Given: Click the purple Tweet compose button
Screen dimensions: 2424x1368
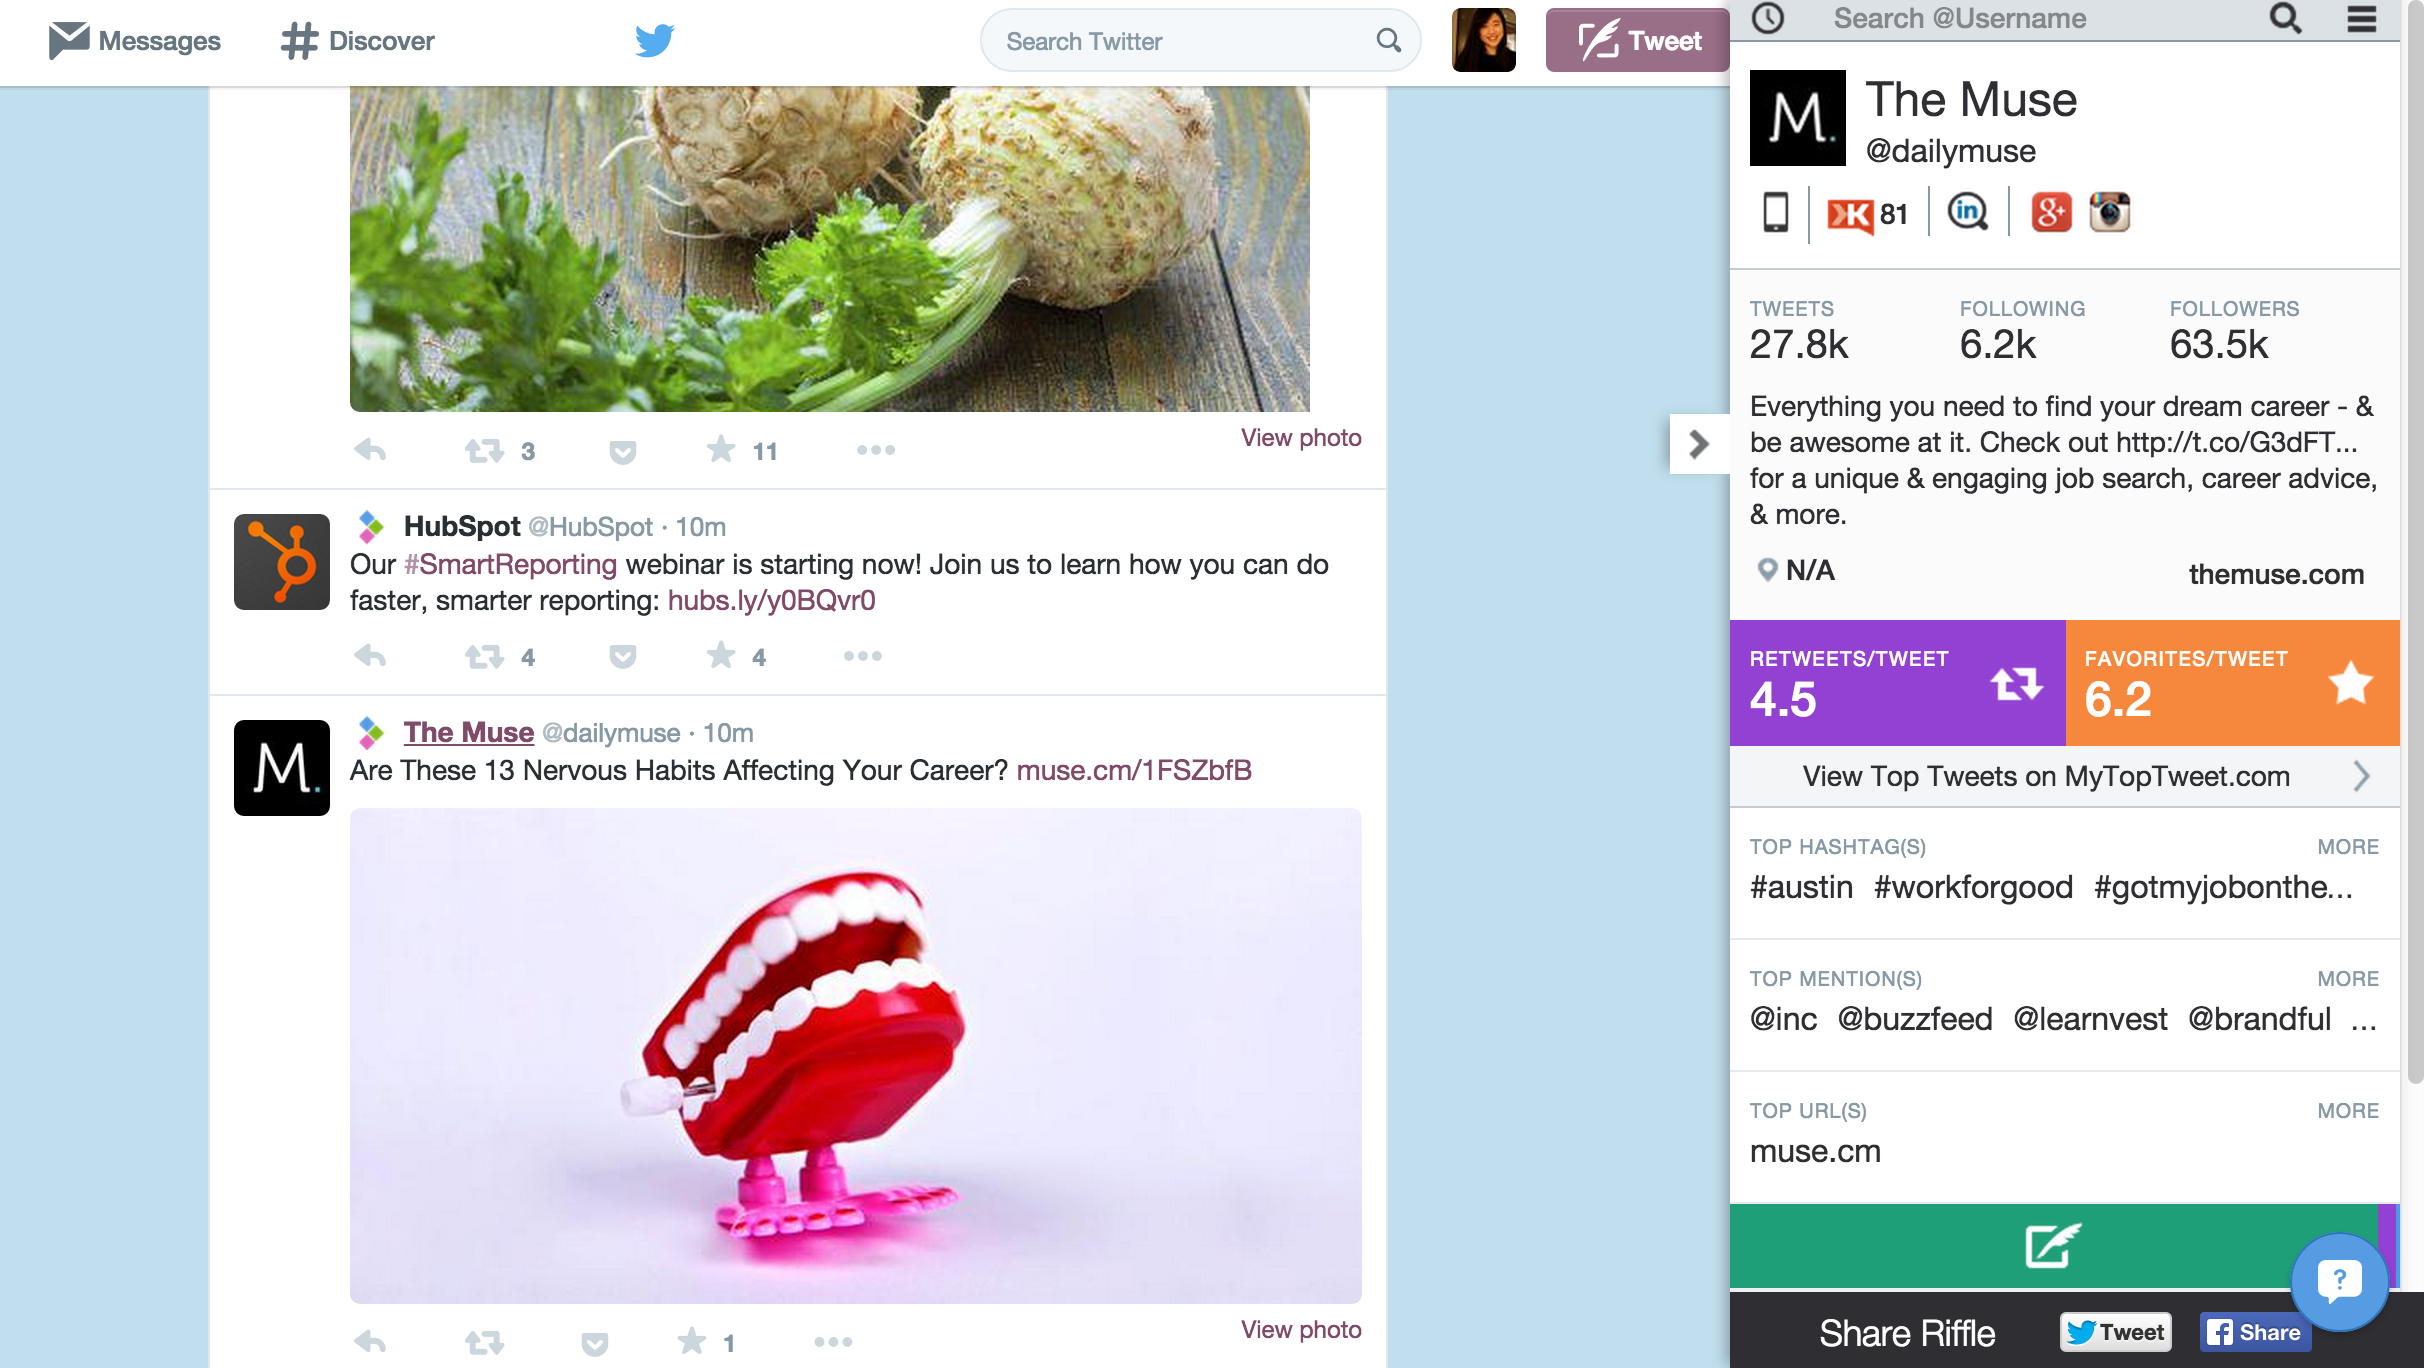Looking at the screenshot, I should pos(1638,40).
